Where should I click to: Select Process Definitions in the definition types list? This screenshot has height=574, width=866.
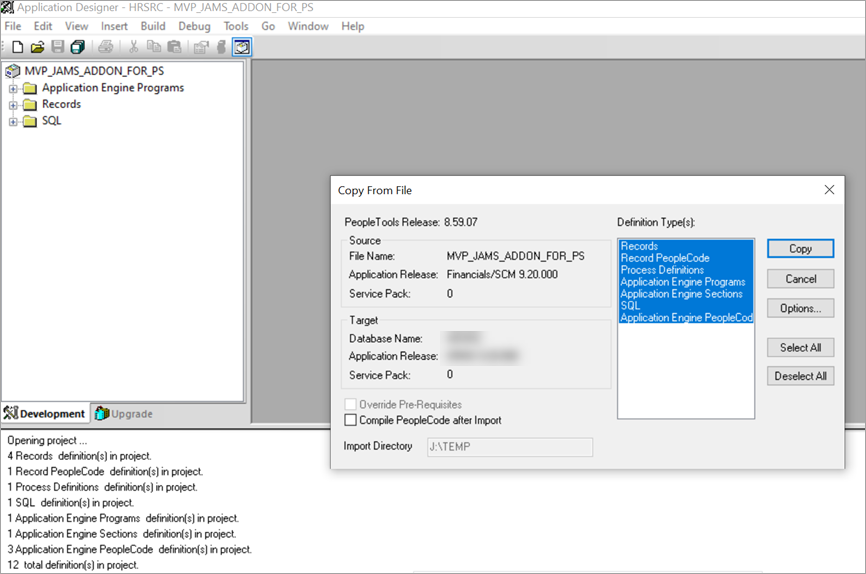pos(662,270)
